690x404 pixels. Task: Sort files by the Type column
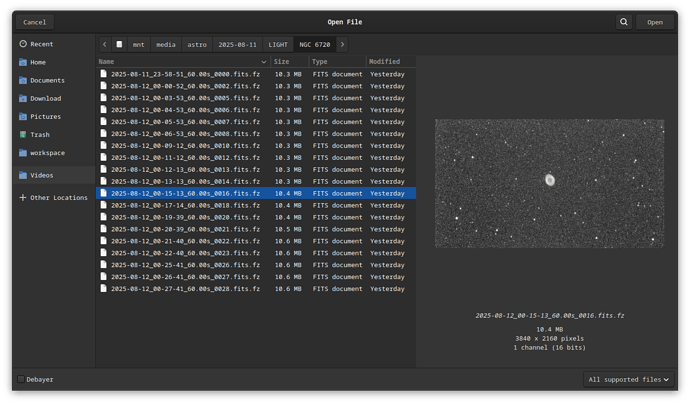(x=337, y=62)
